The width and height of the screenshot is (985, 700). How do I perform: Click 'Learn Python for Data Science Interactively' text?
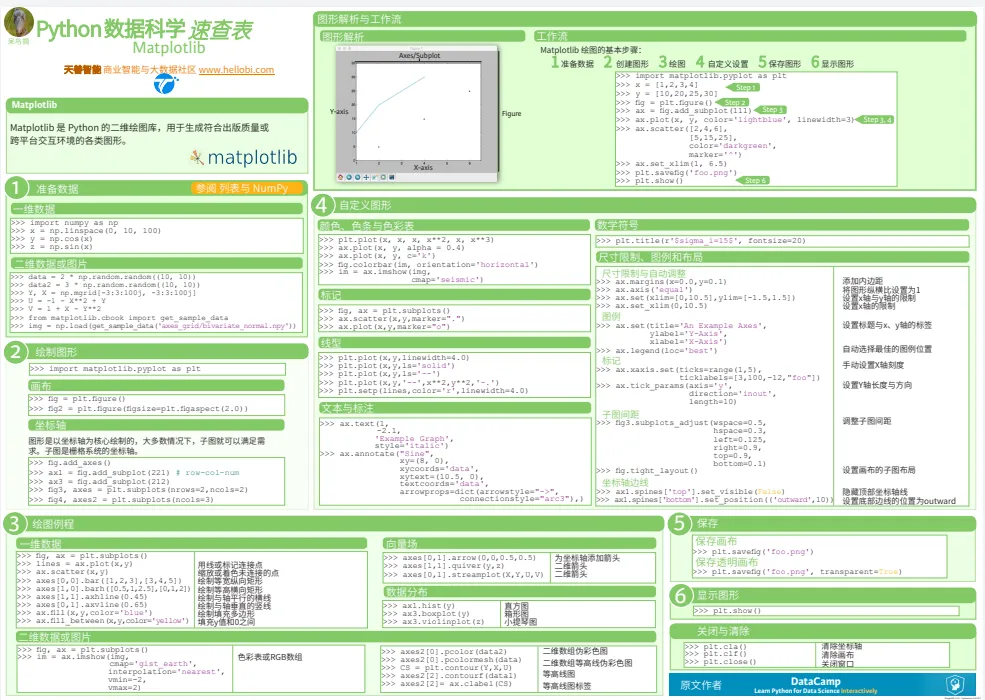coord(815,691)
